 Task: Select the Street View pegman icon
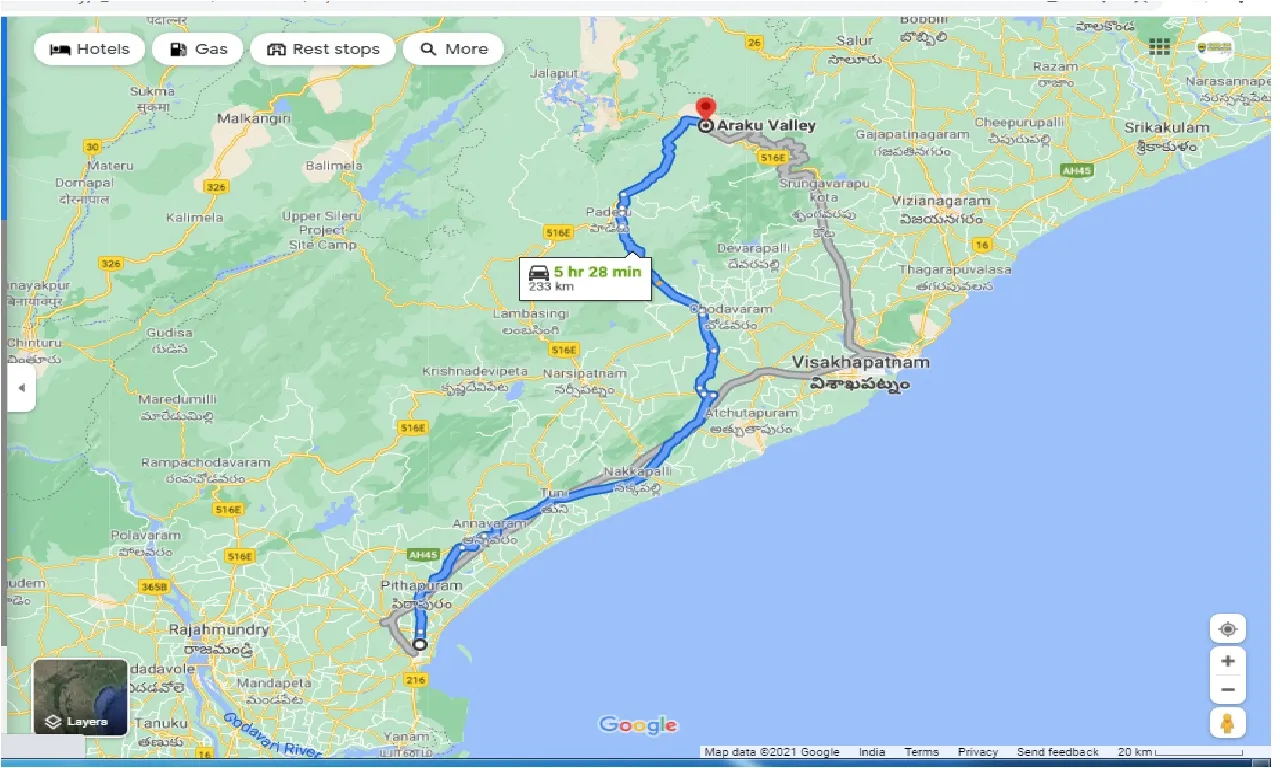tap(1228, 723)
